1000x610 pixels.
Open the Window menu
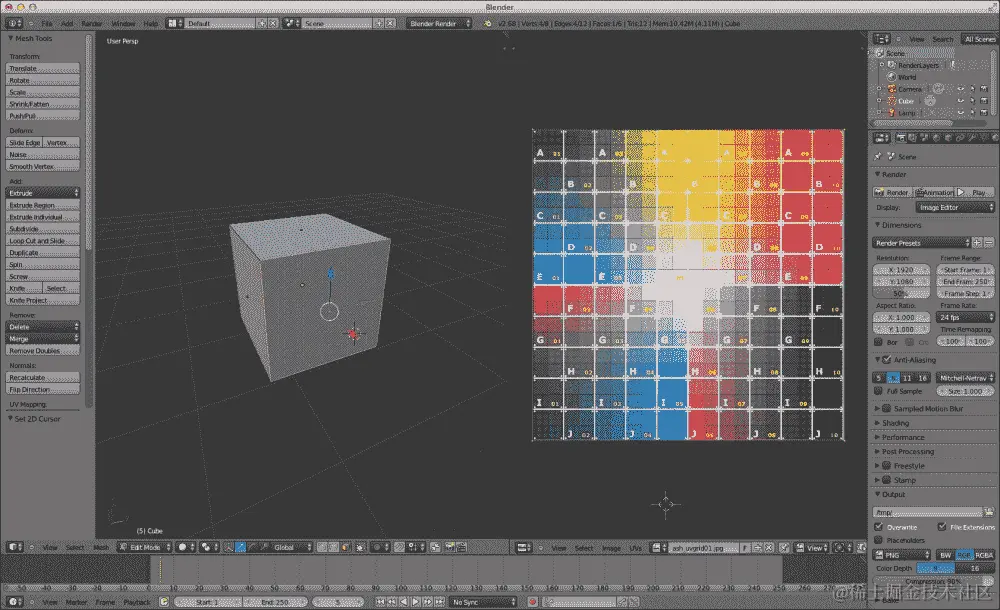point(123,24)
